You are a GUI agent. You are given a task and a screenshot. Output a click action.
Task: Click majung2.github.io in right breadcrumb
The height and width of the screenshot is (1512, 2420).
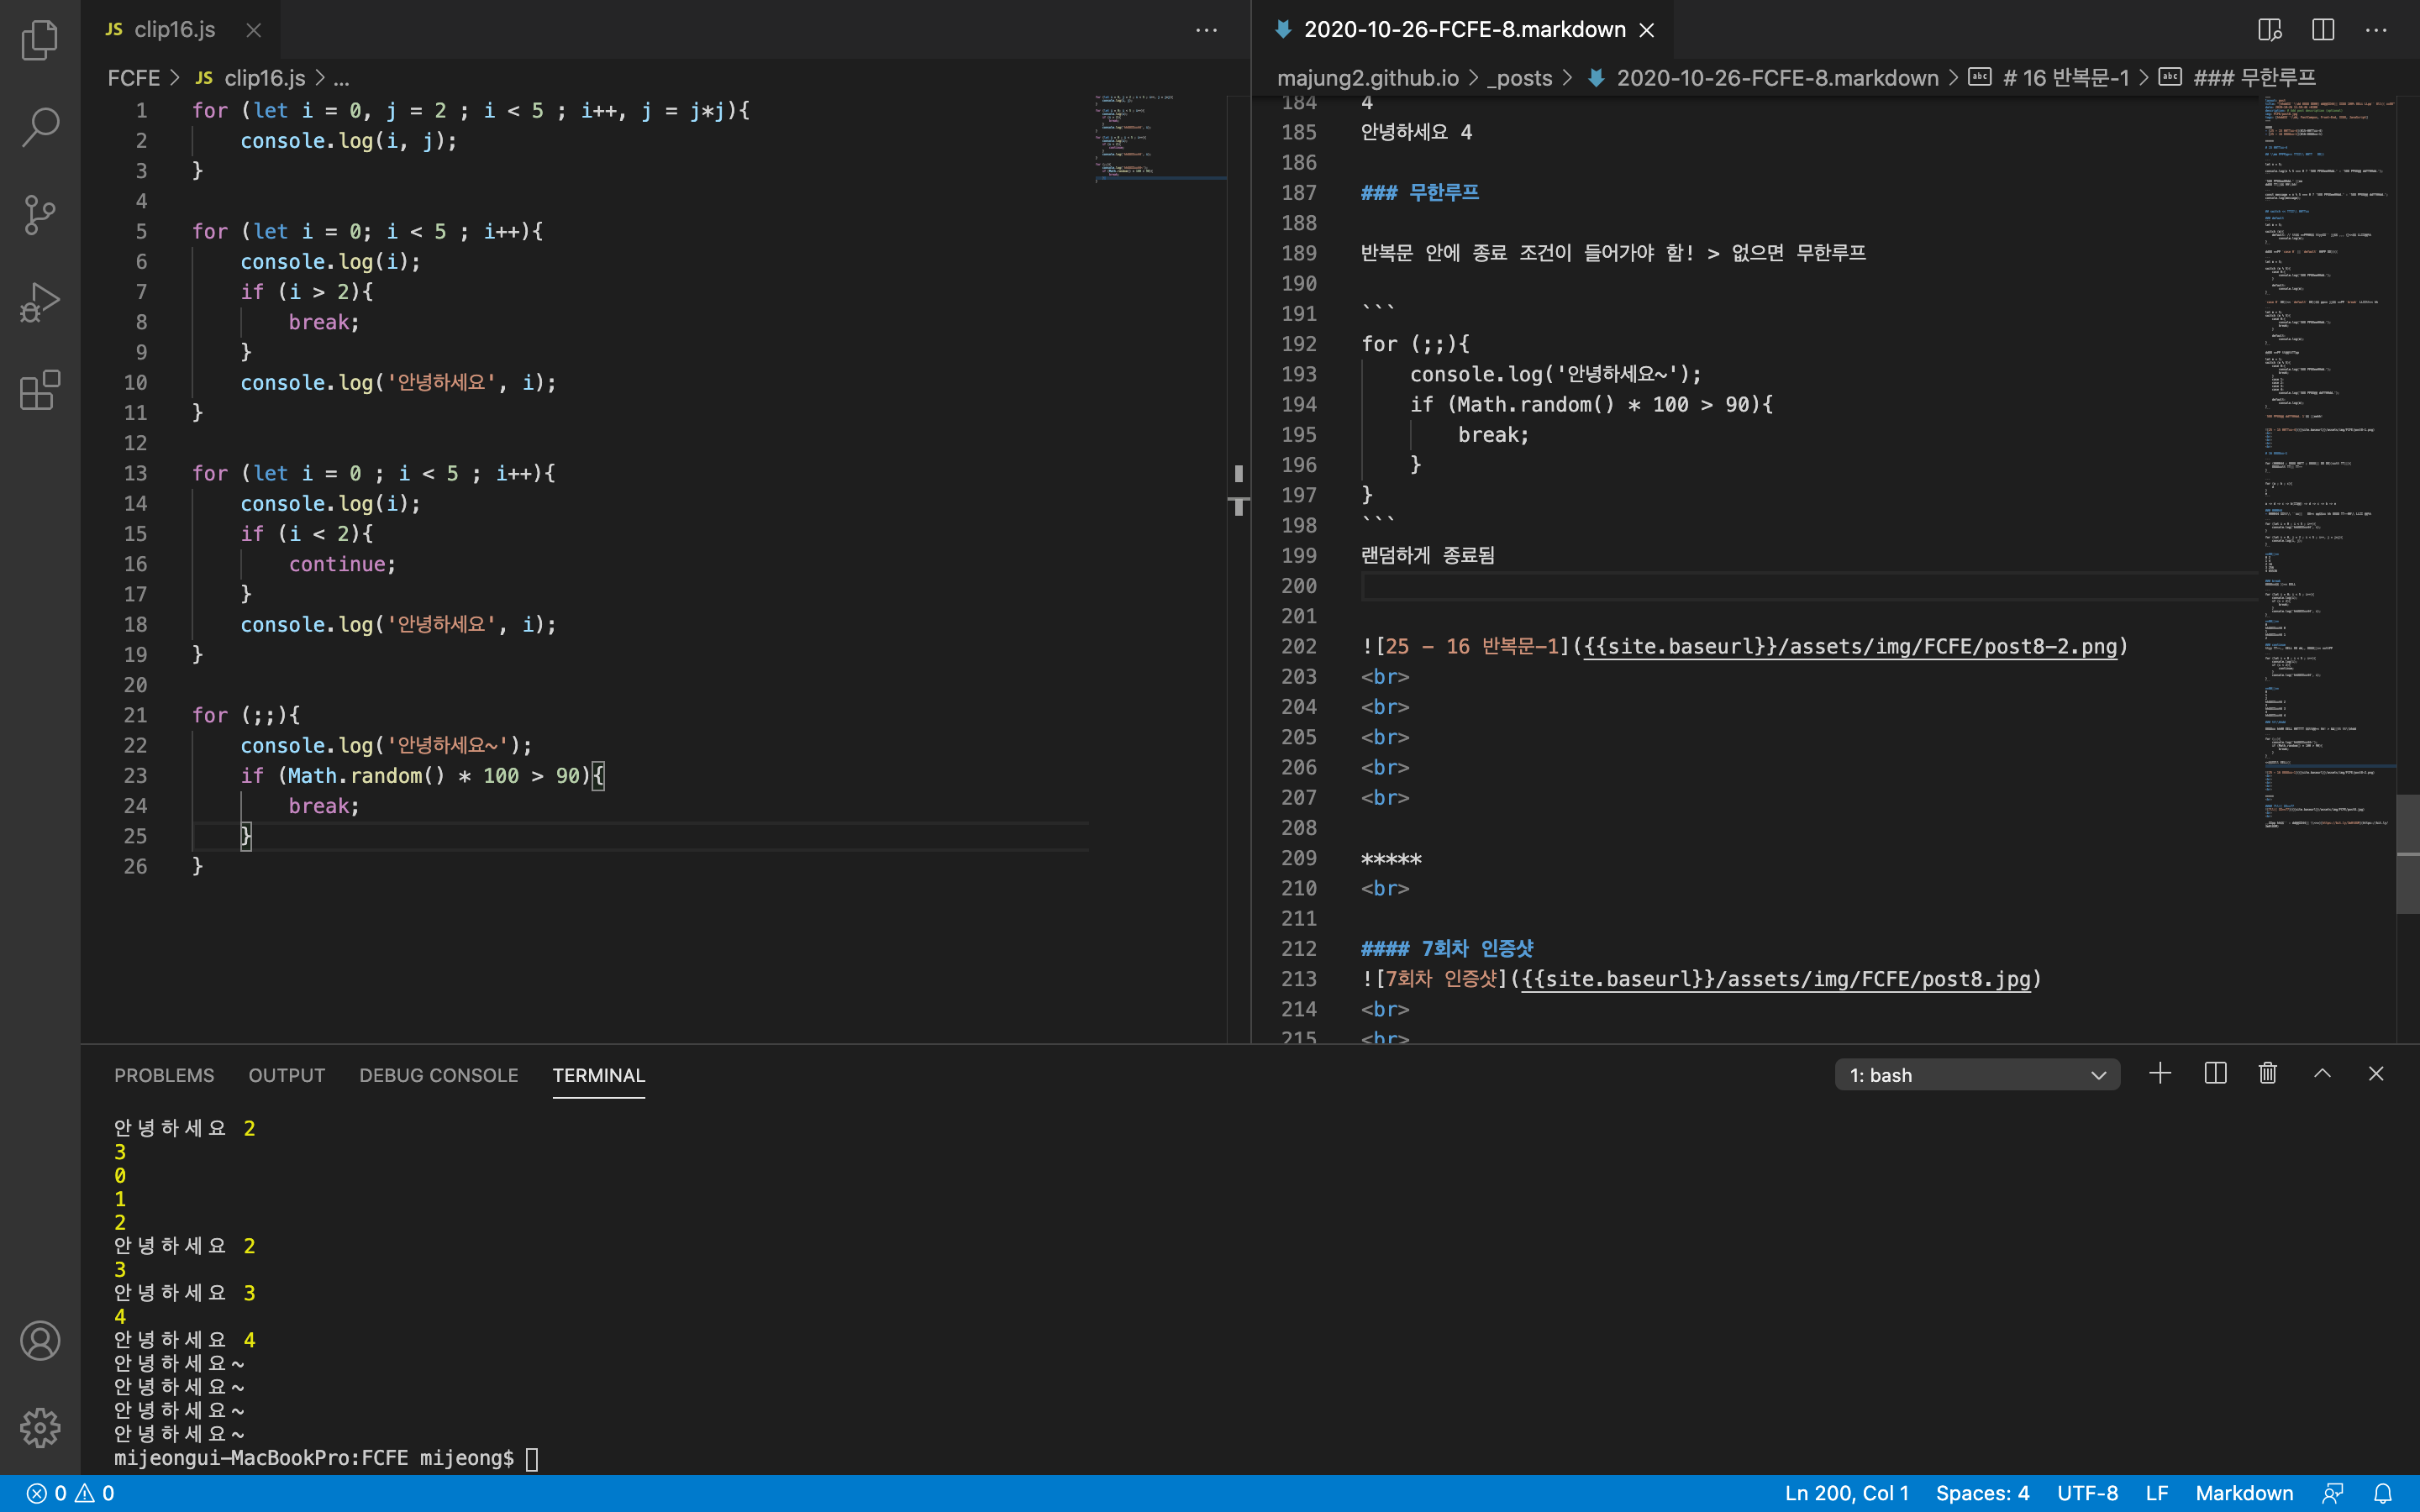click(1368, 78)
